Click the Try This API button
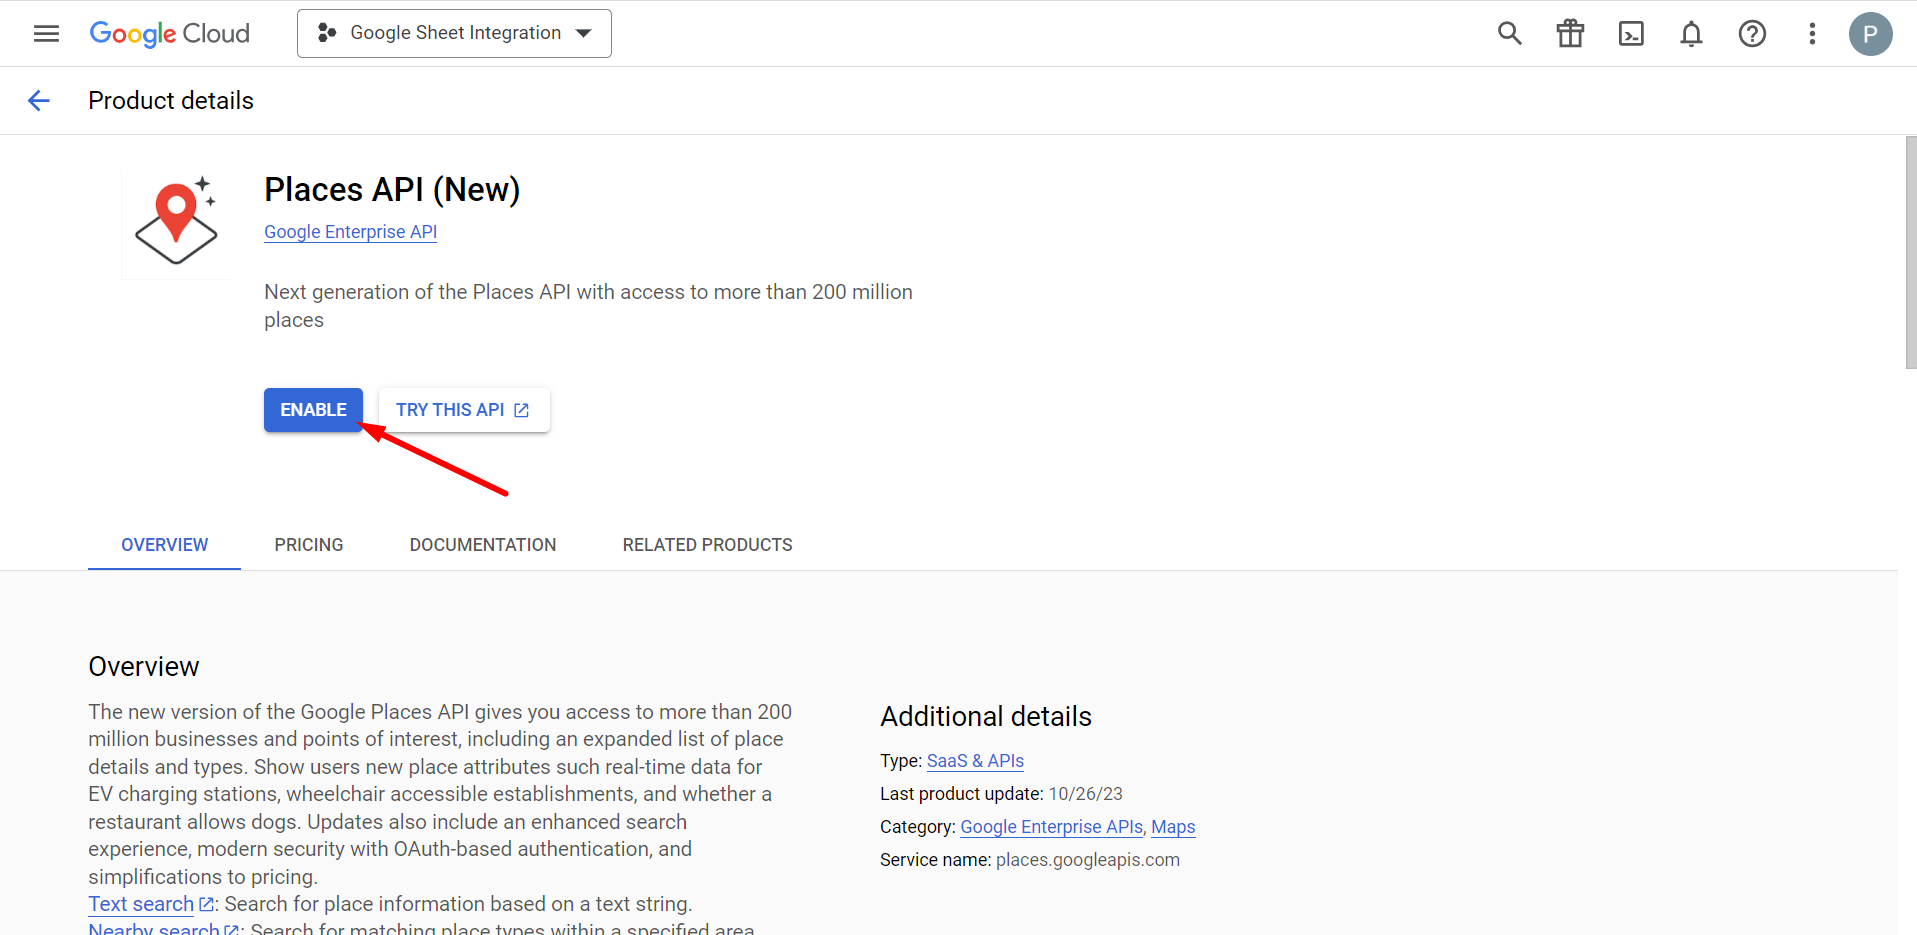Screen dimensions: 1917x935 point(464,410)
